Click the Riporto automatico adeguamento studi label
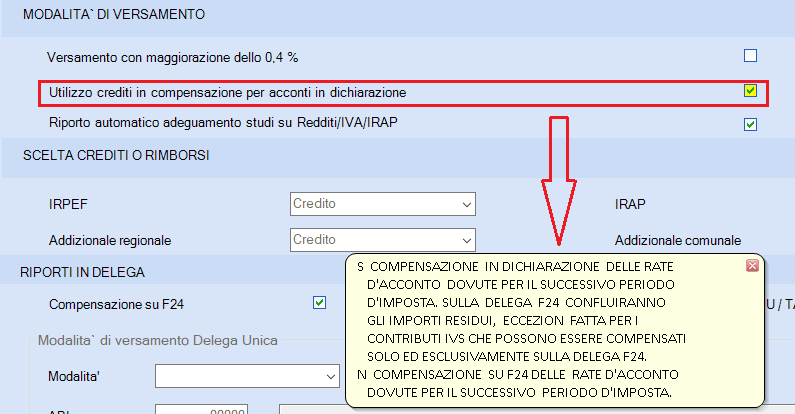Image resolution: width=795 pixels, height=414 pixels. [223, 123]
